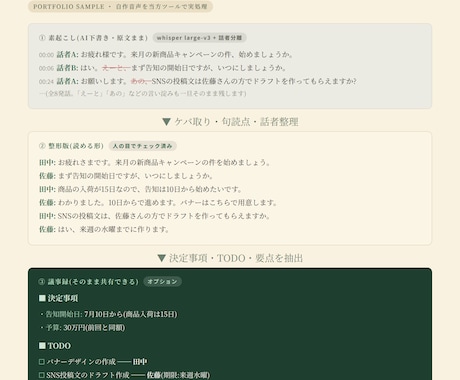Viewport: 460px width, 380px height.
Task: Click the 00:24 timestamp of 話者A
Action: tap(46, 82)
